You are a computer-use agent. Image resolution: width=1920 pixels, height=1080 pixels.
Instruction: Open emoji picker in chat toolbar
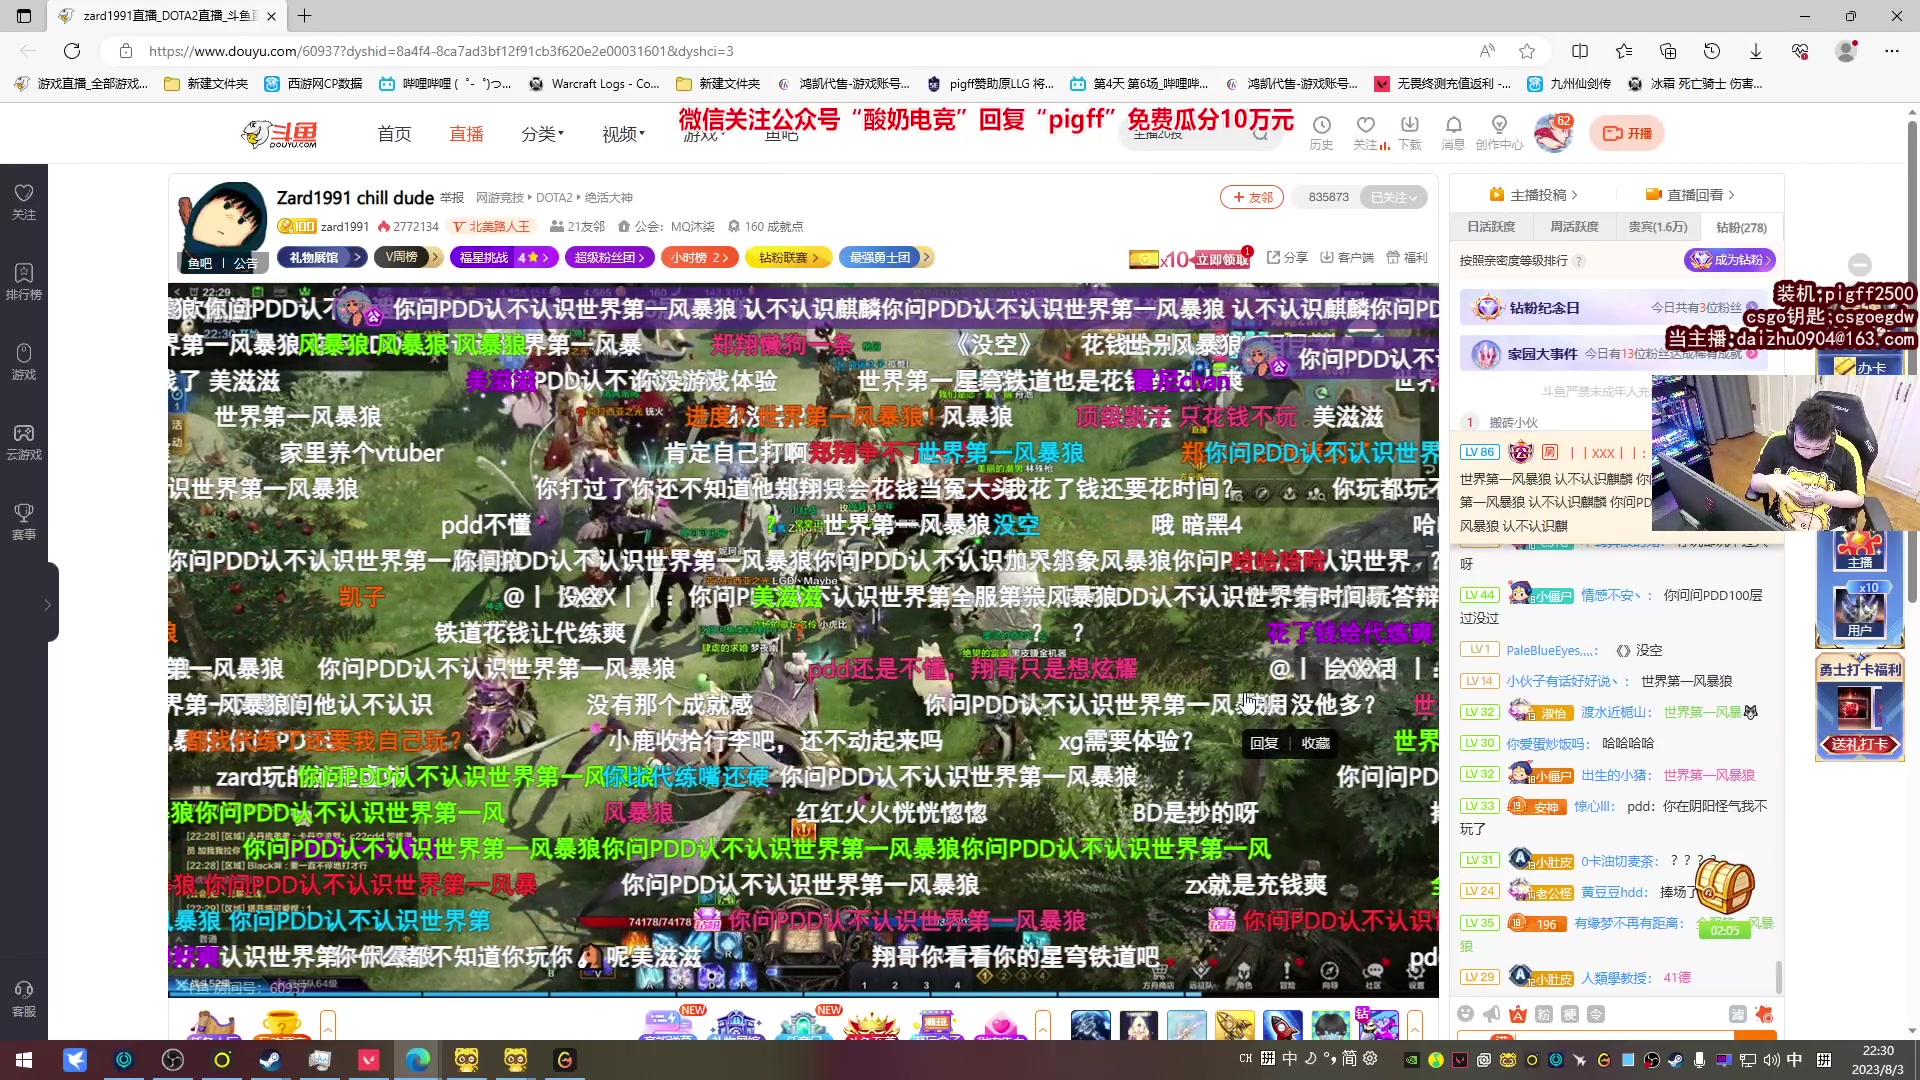(x=1466, y=1014)
